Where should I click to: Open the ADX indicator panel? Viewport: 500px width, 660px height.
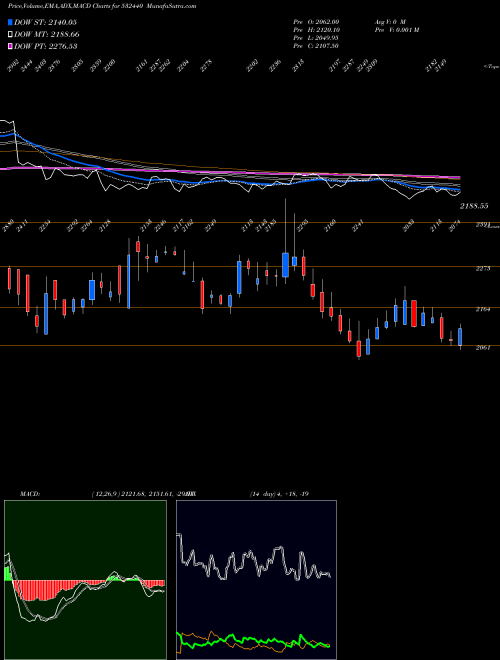click(256, 580)
